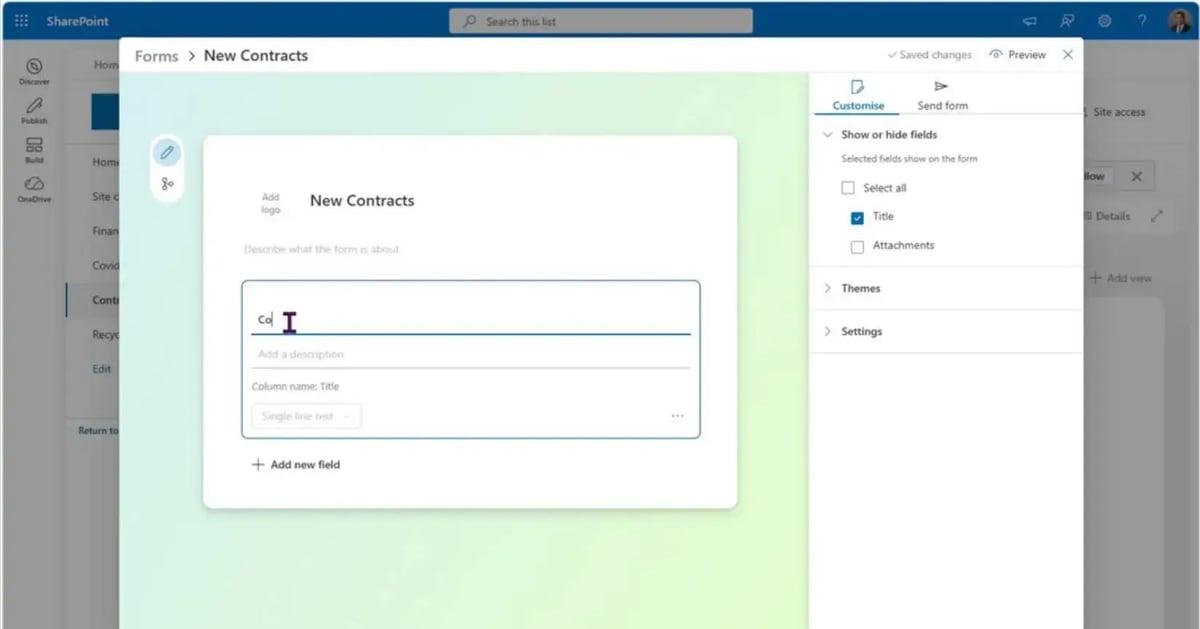Tick the Select all checkbox
The image size is (1200, 629).
[x=848, y=188]
